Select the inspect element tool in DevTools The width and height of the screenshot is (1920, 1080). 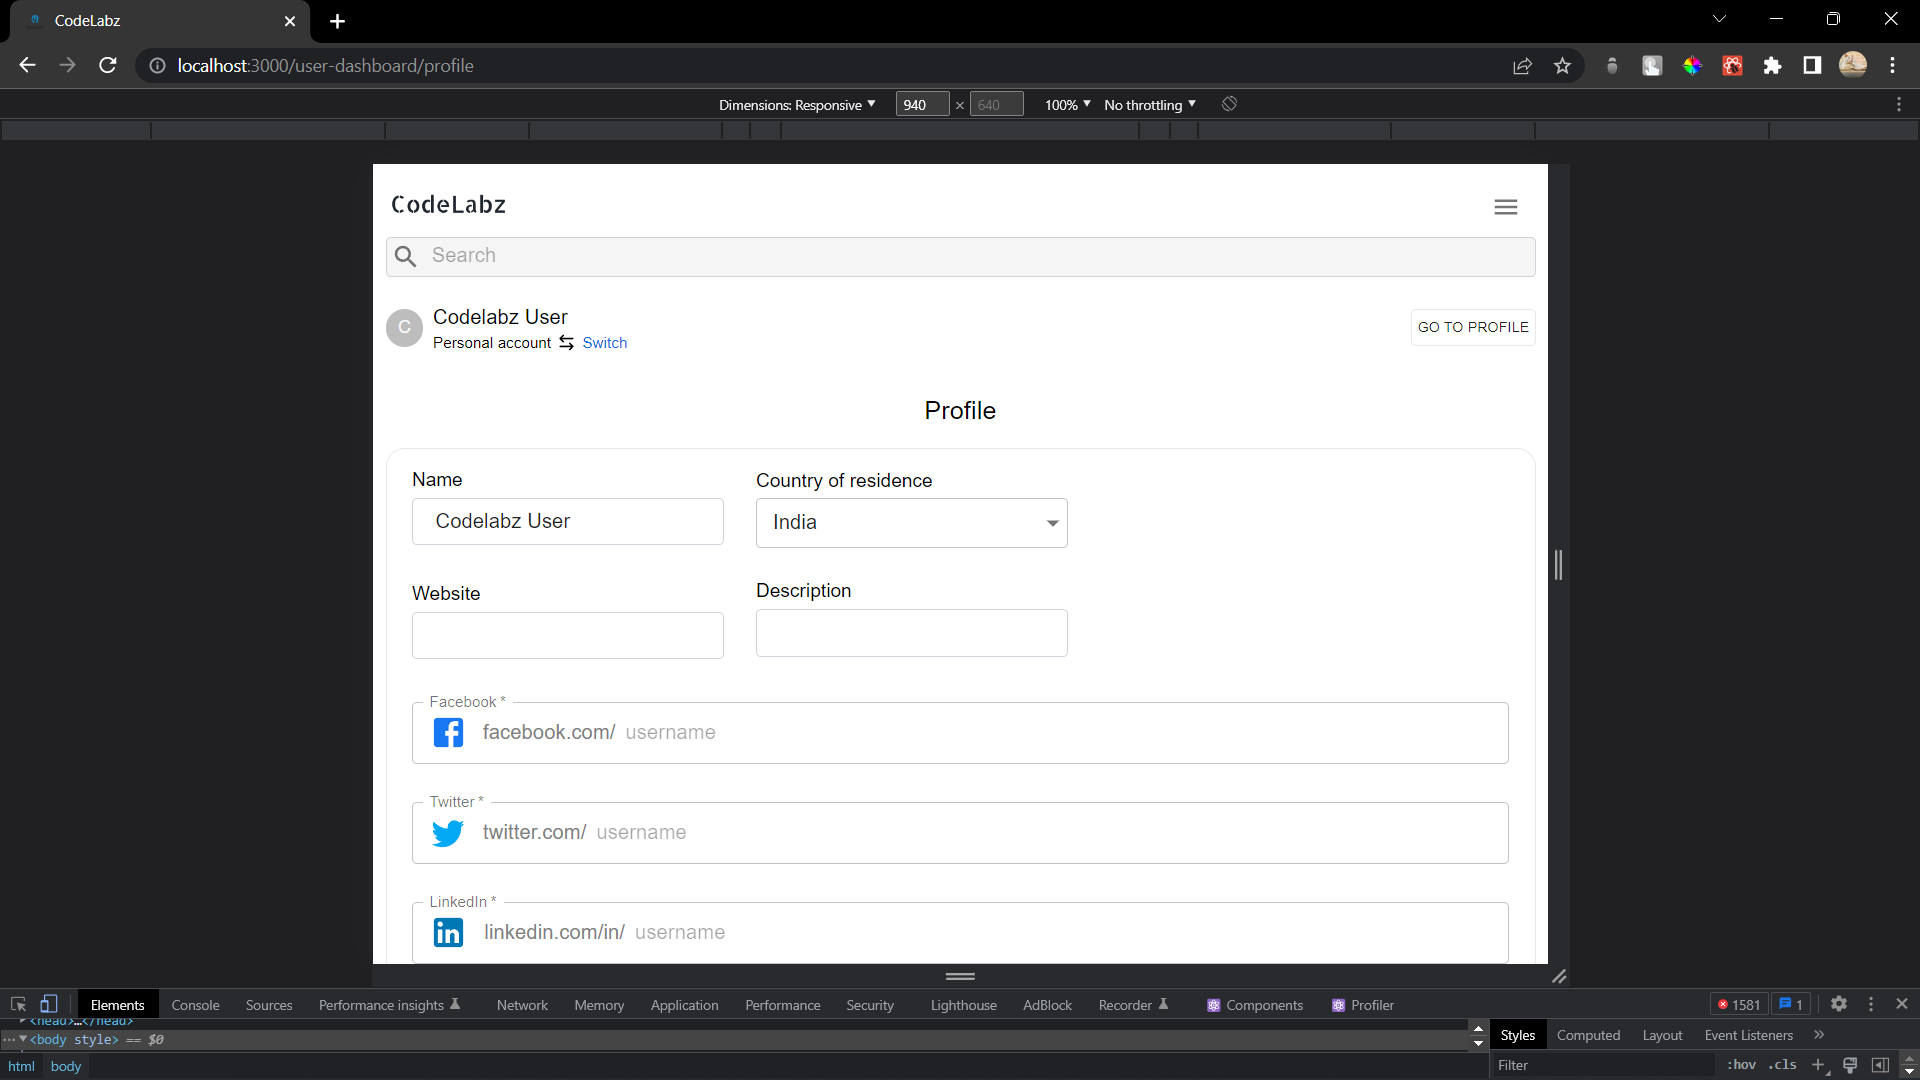click(18, 1004)
